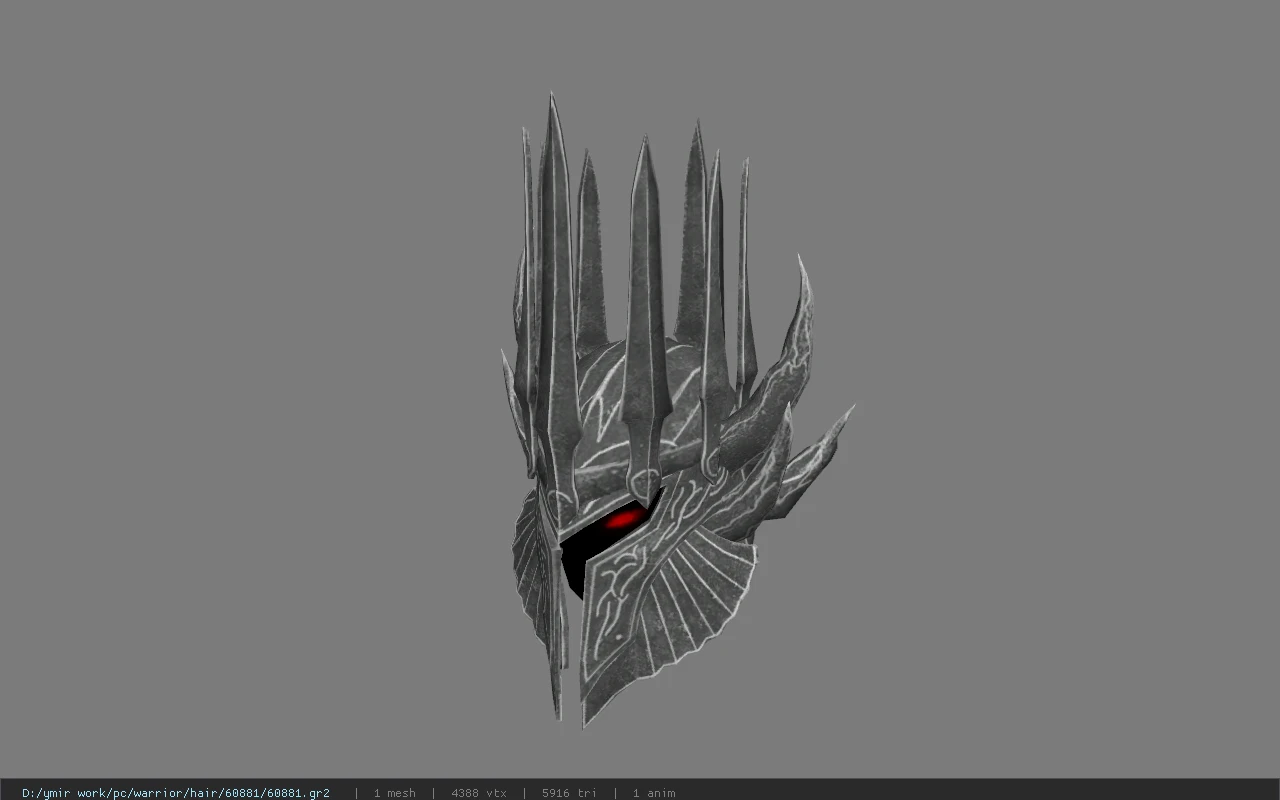Click the file path 60881.gr2 in status bar

tap(176, 793)
